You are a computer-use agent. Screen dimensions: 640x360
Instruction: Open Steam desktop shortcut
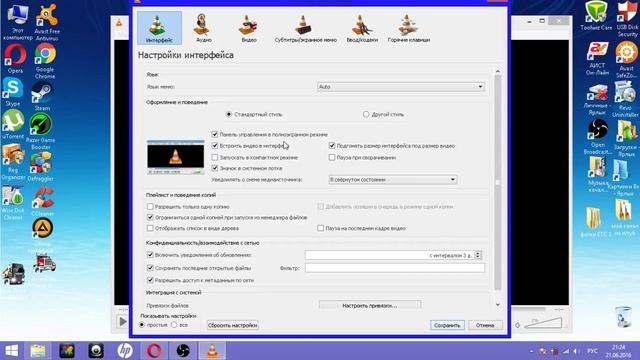coord(42,97)
